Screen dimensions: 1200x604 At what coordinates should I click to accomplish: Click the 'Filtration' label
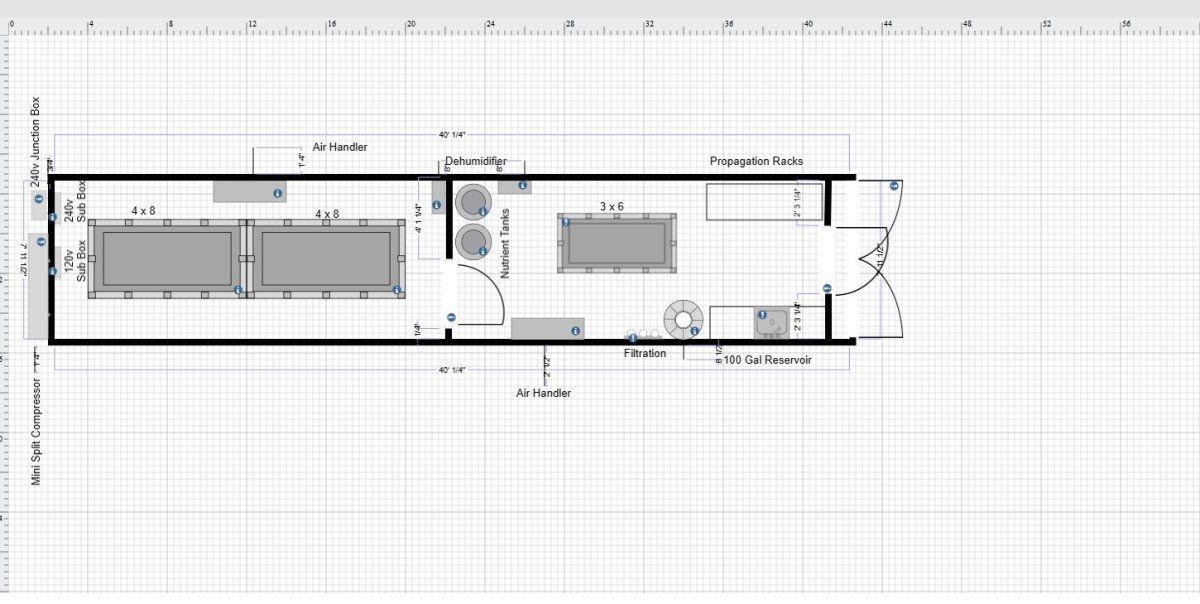pos(645,353)
